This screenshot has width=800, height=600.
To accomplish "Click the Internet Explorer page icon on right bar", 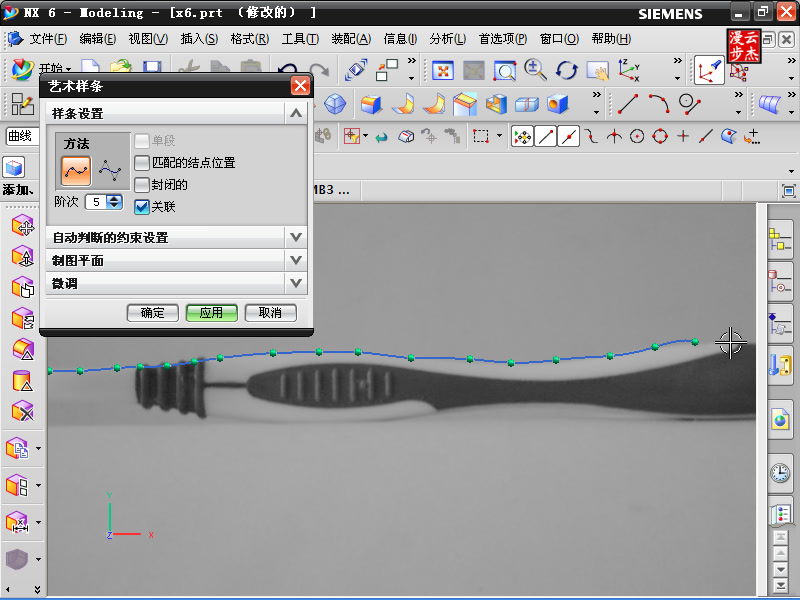I will pos(780,419).
